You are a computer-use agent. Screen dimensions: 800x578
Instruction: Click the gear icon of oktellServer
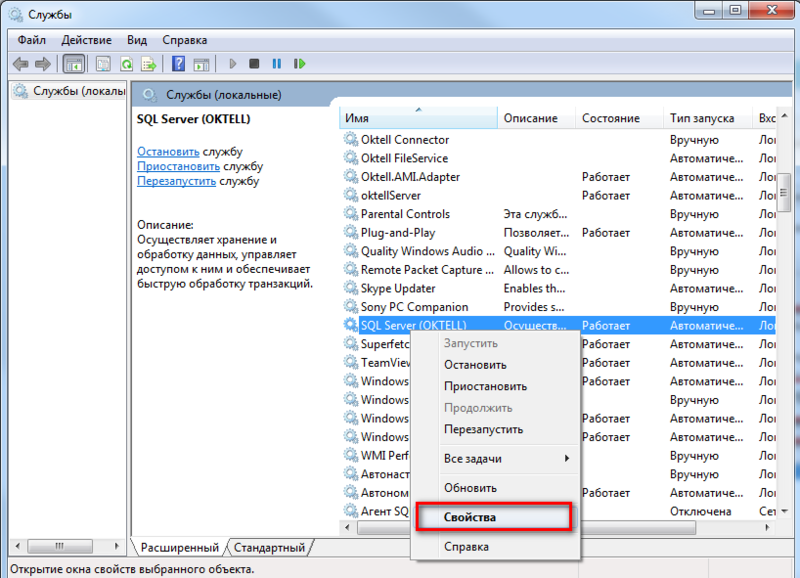pos(351,195)
